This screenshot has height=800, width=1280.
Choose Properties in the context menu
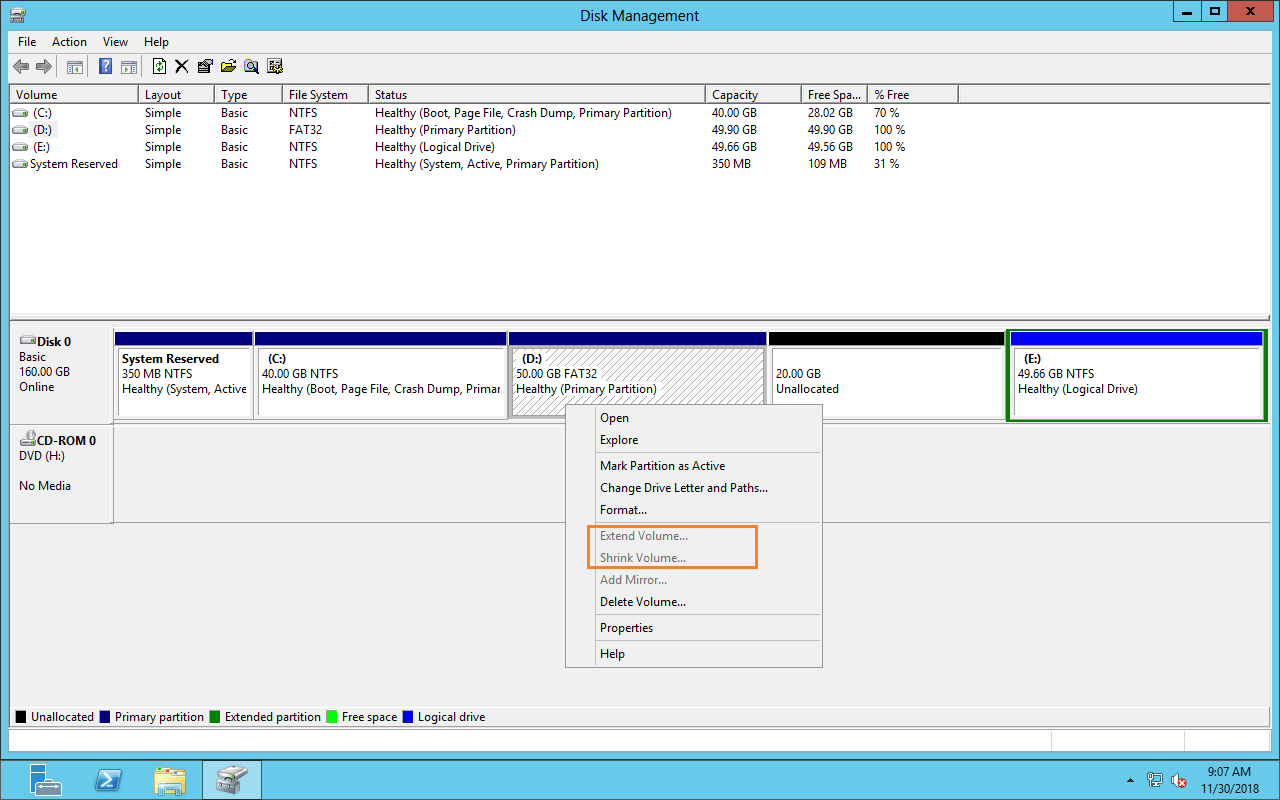[x=694, y=628]
